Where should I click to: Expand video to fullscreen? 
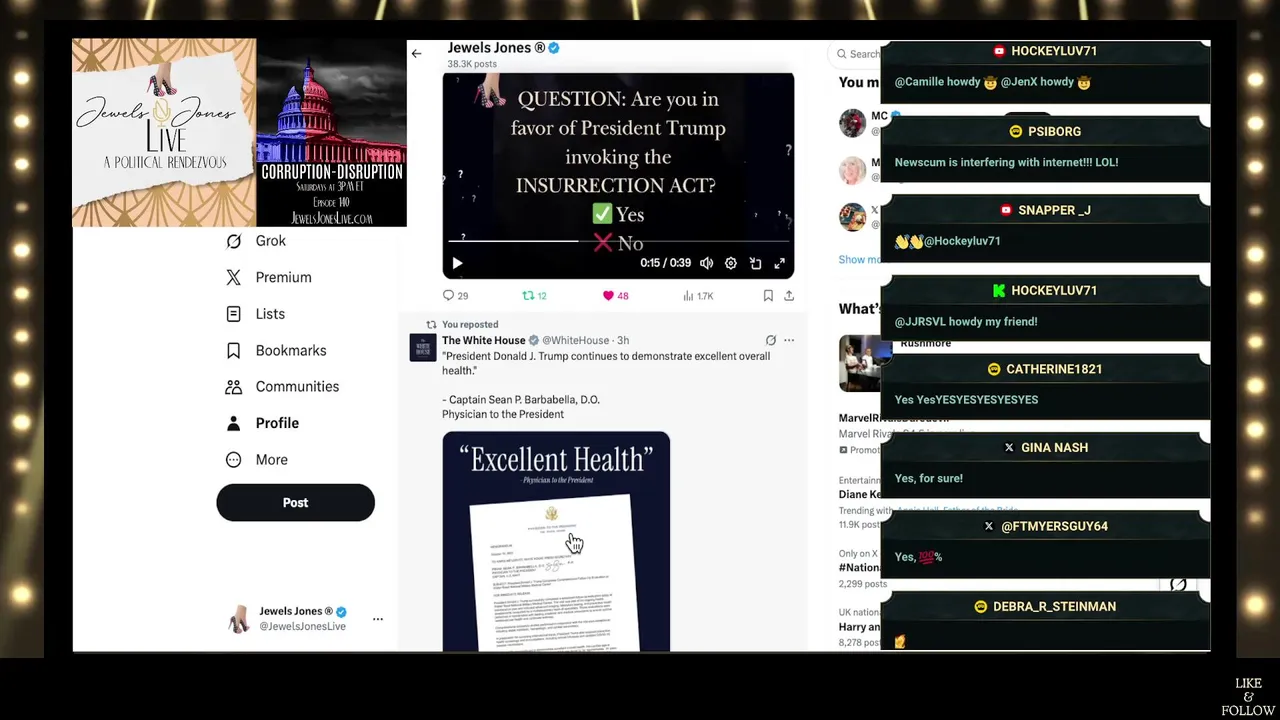coord(779,263)
